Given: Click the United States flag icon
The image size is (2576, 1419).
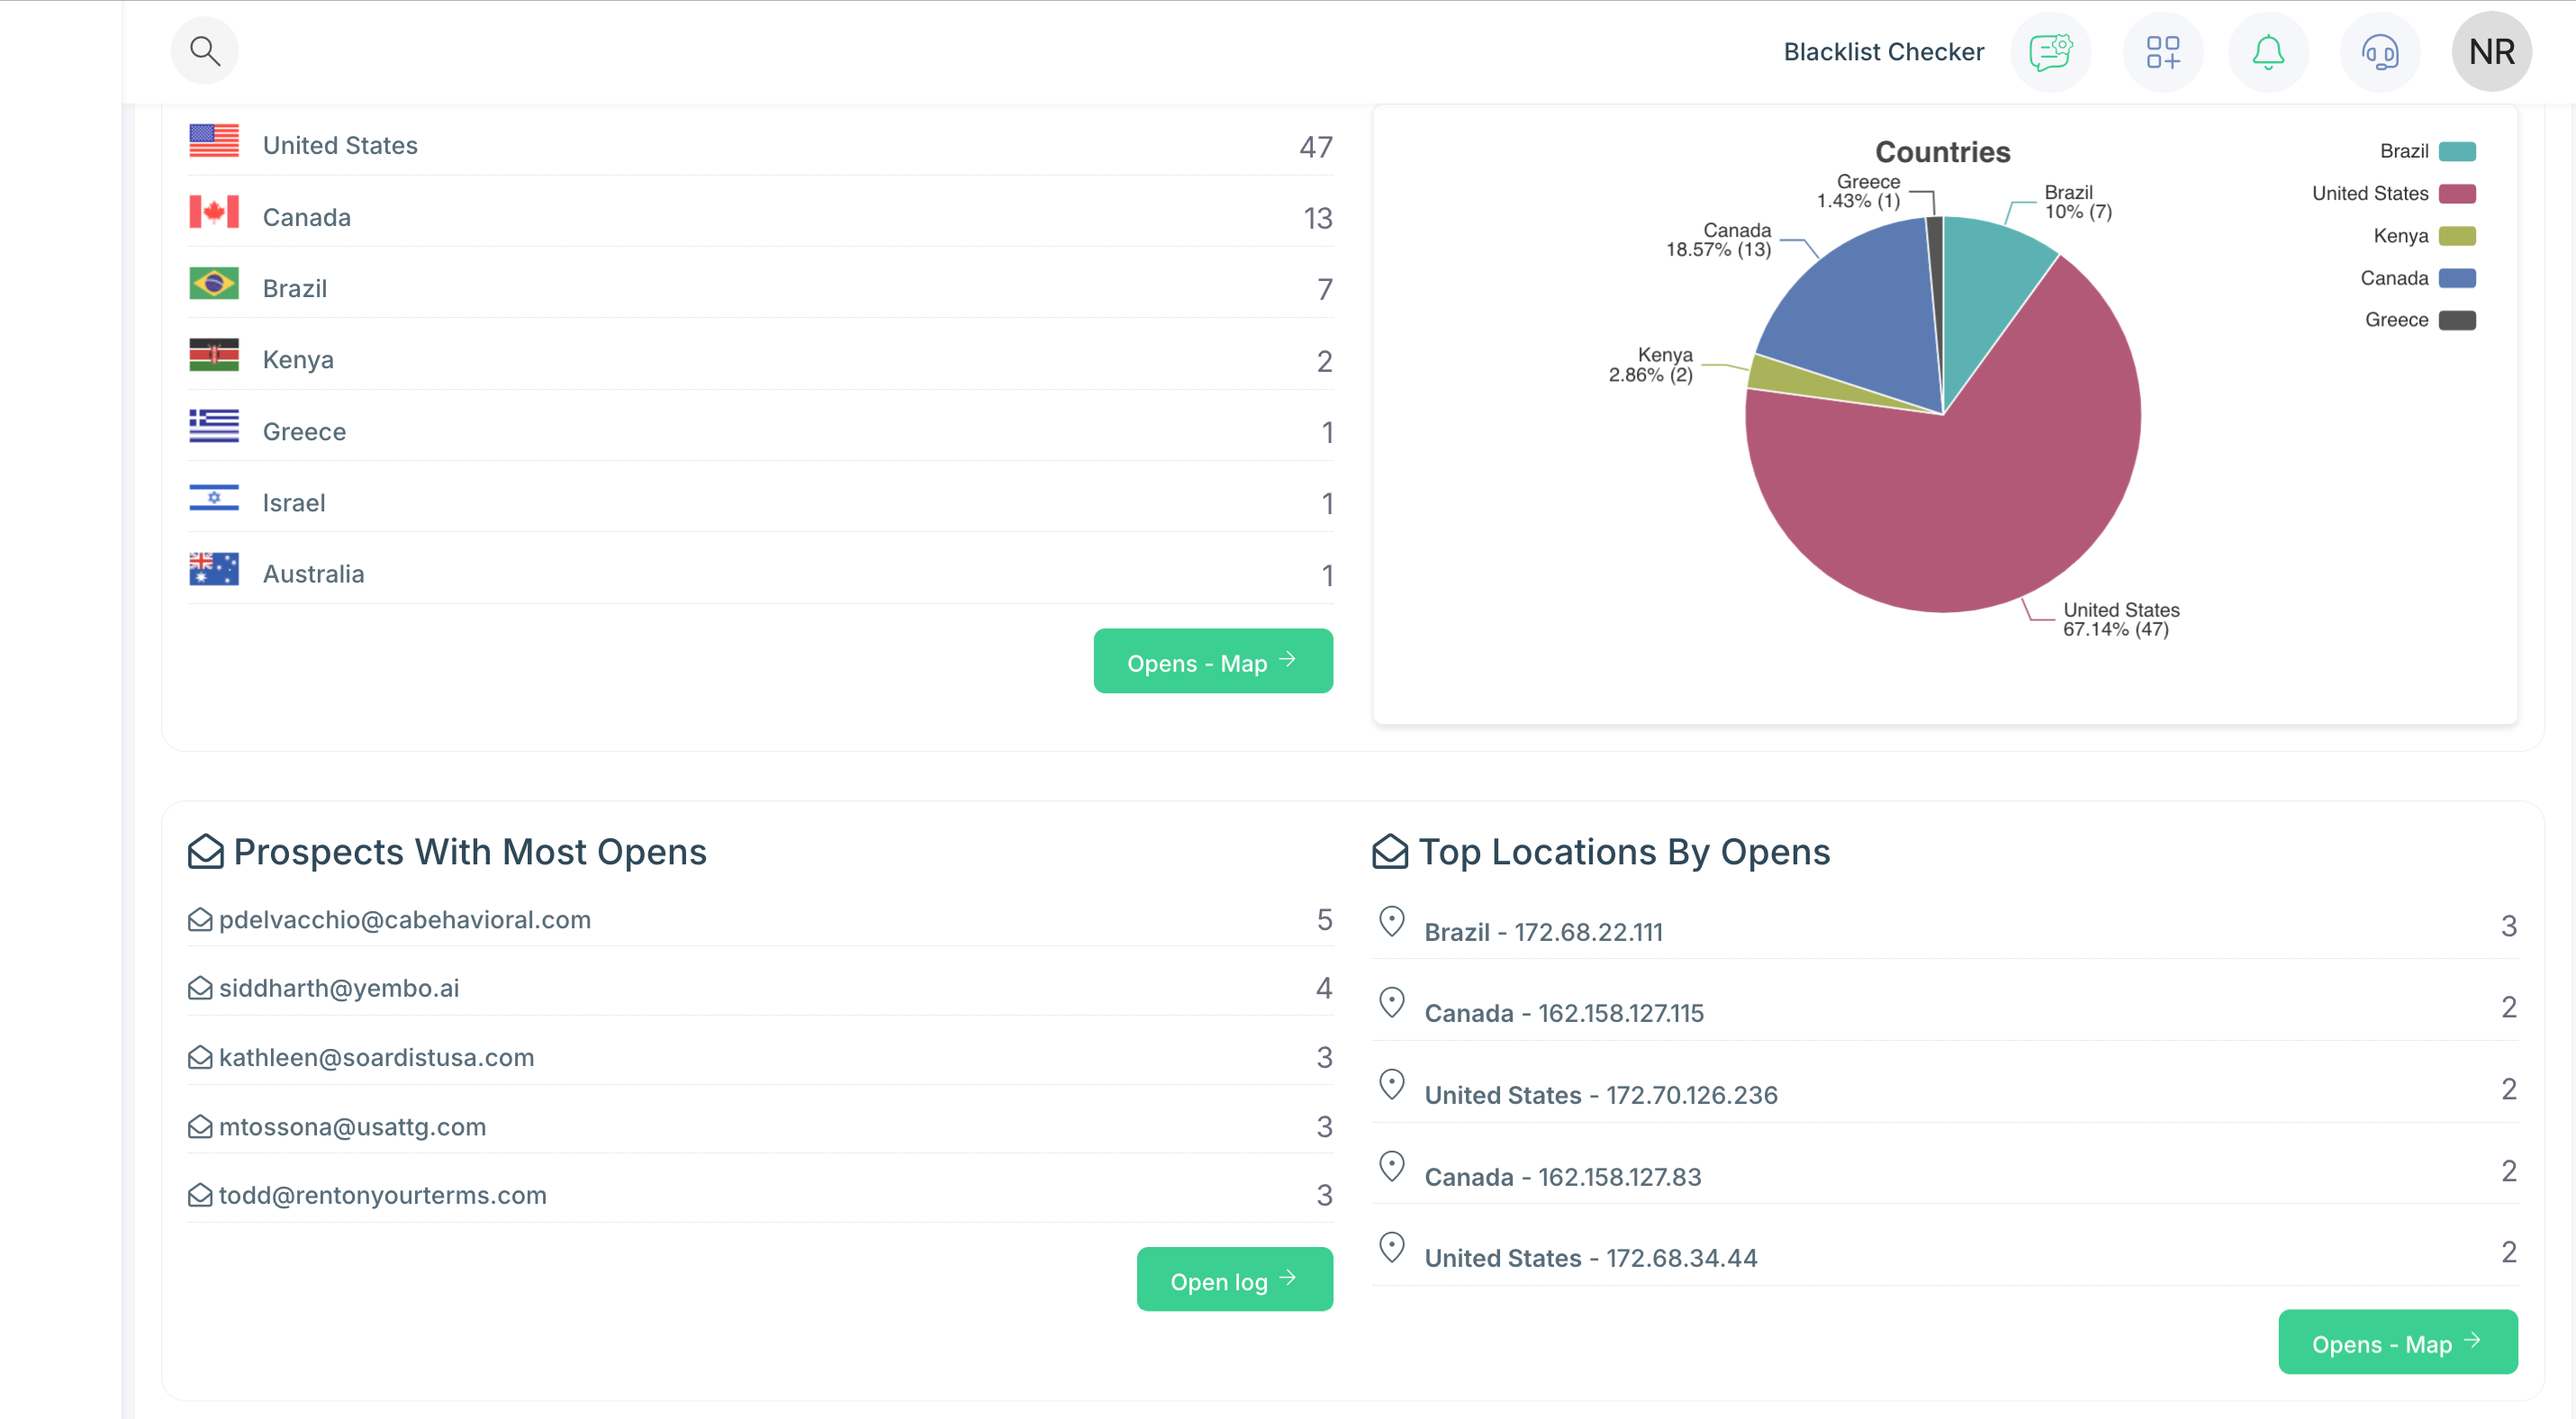Looking at the screenshot, I should 213,141.
